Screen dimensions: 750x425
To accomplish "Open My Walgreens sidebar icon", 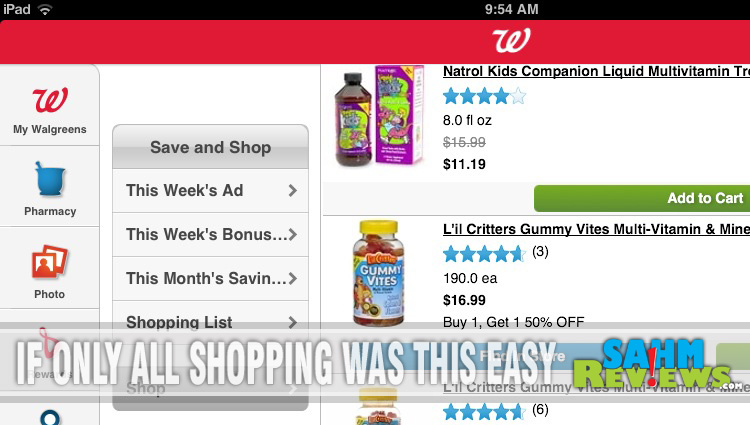I will coord(50,100).
